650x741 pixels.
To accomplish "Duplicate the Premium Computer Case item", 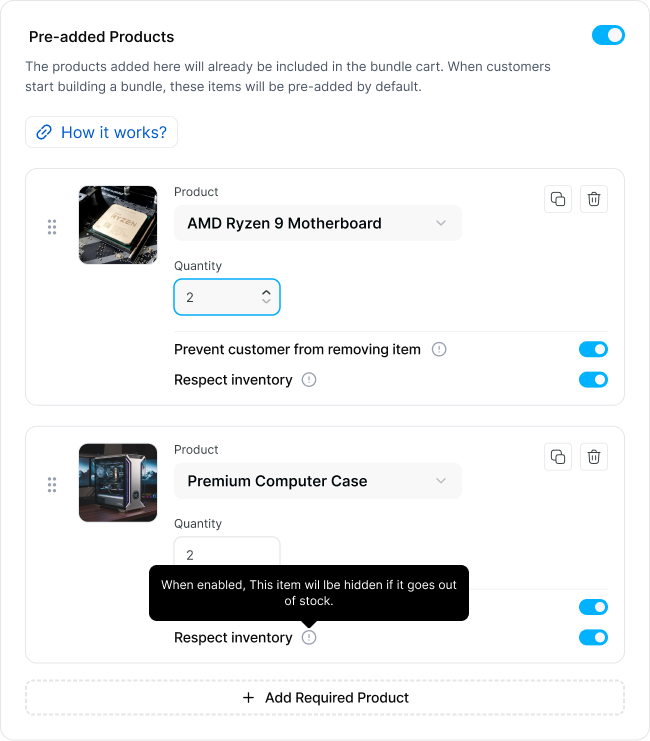I will pyautogui.click(x=558, y=457).
